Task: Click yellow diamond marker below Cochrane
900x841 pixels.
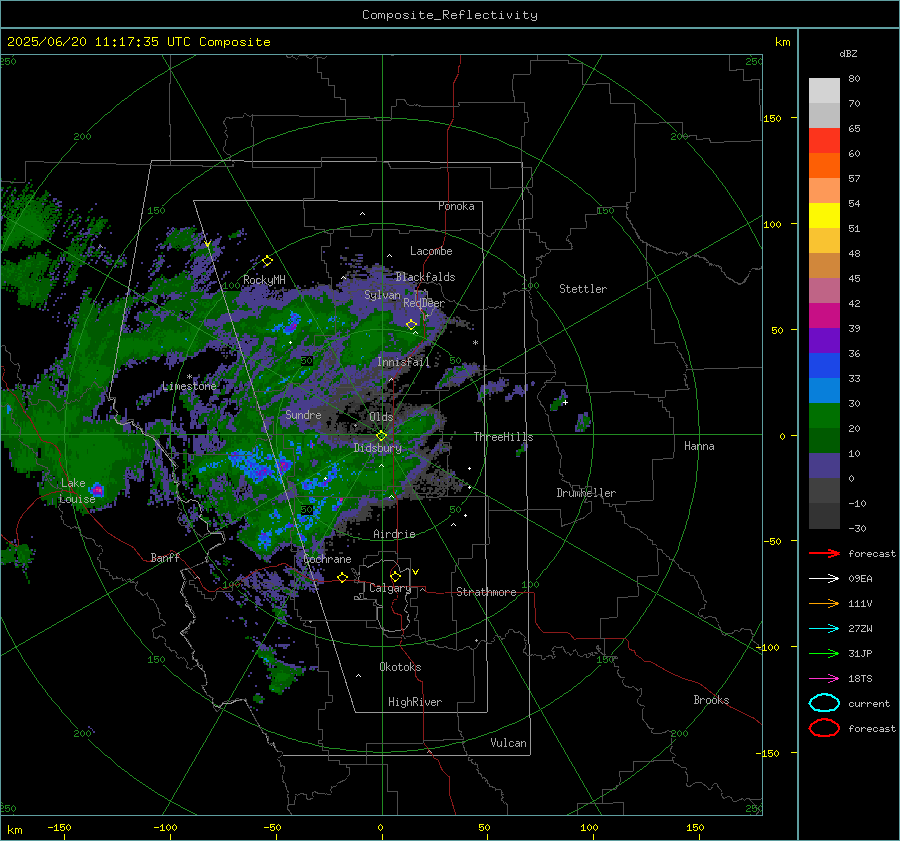Action: tap(343, 577)
